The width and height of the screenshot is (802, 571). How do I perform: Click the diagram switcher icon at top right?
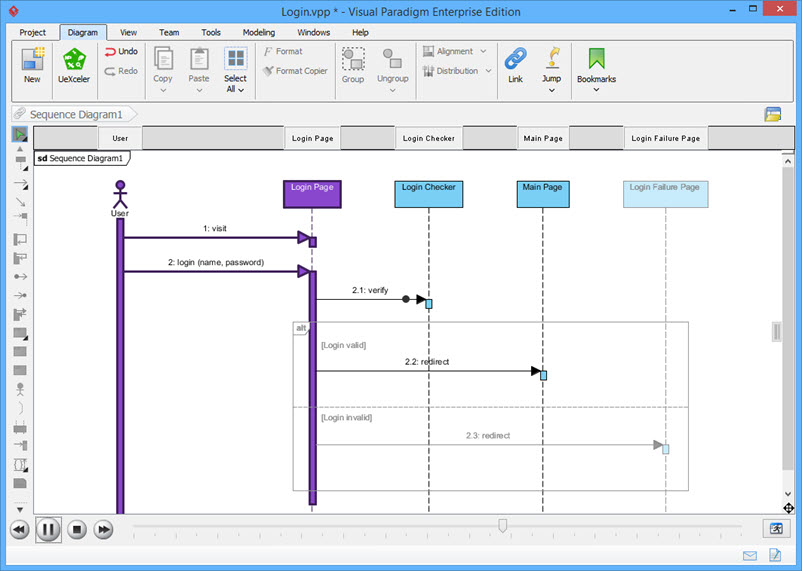point(773,114)
